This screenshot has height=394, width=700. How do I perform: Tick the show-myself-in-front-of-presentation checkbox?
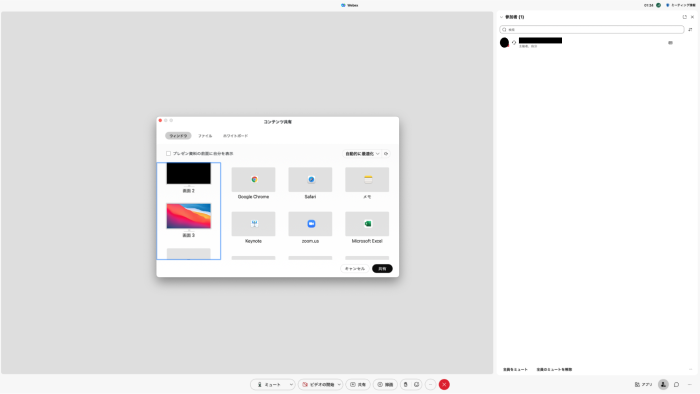[x=168, y=153]
